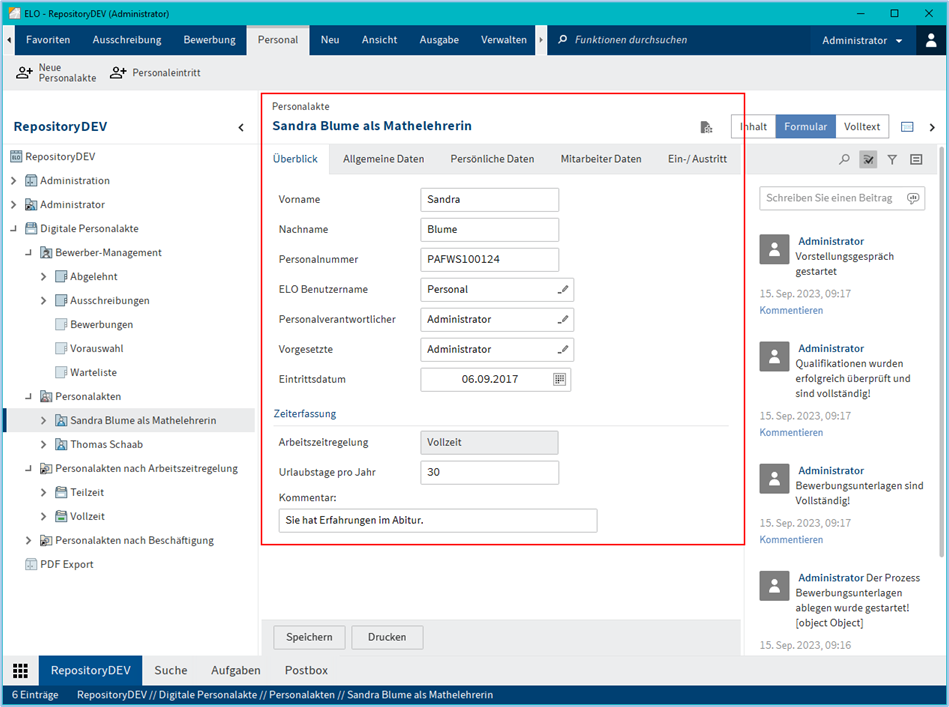The width and height of the screenshot is (949, 707).
Task: Click the Neue Personalakte ribbon icon
Action: click(25, 73)
